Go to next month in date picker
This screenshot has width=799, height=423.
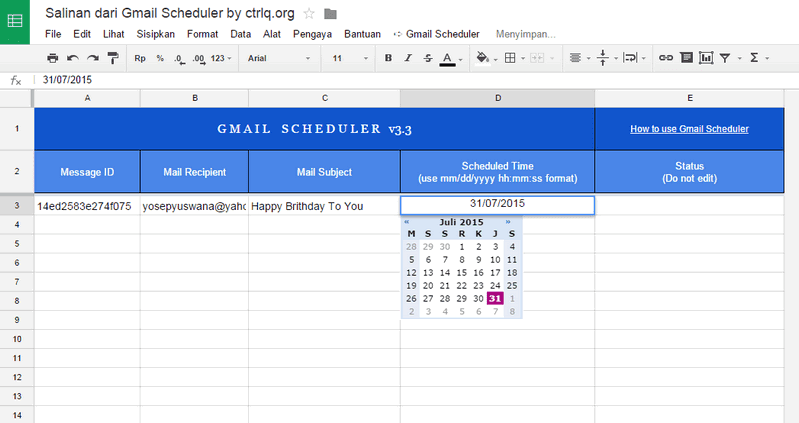[508, 222]
